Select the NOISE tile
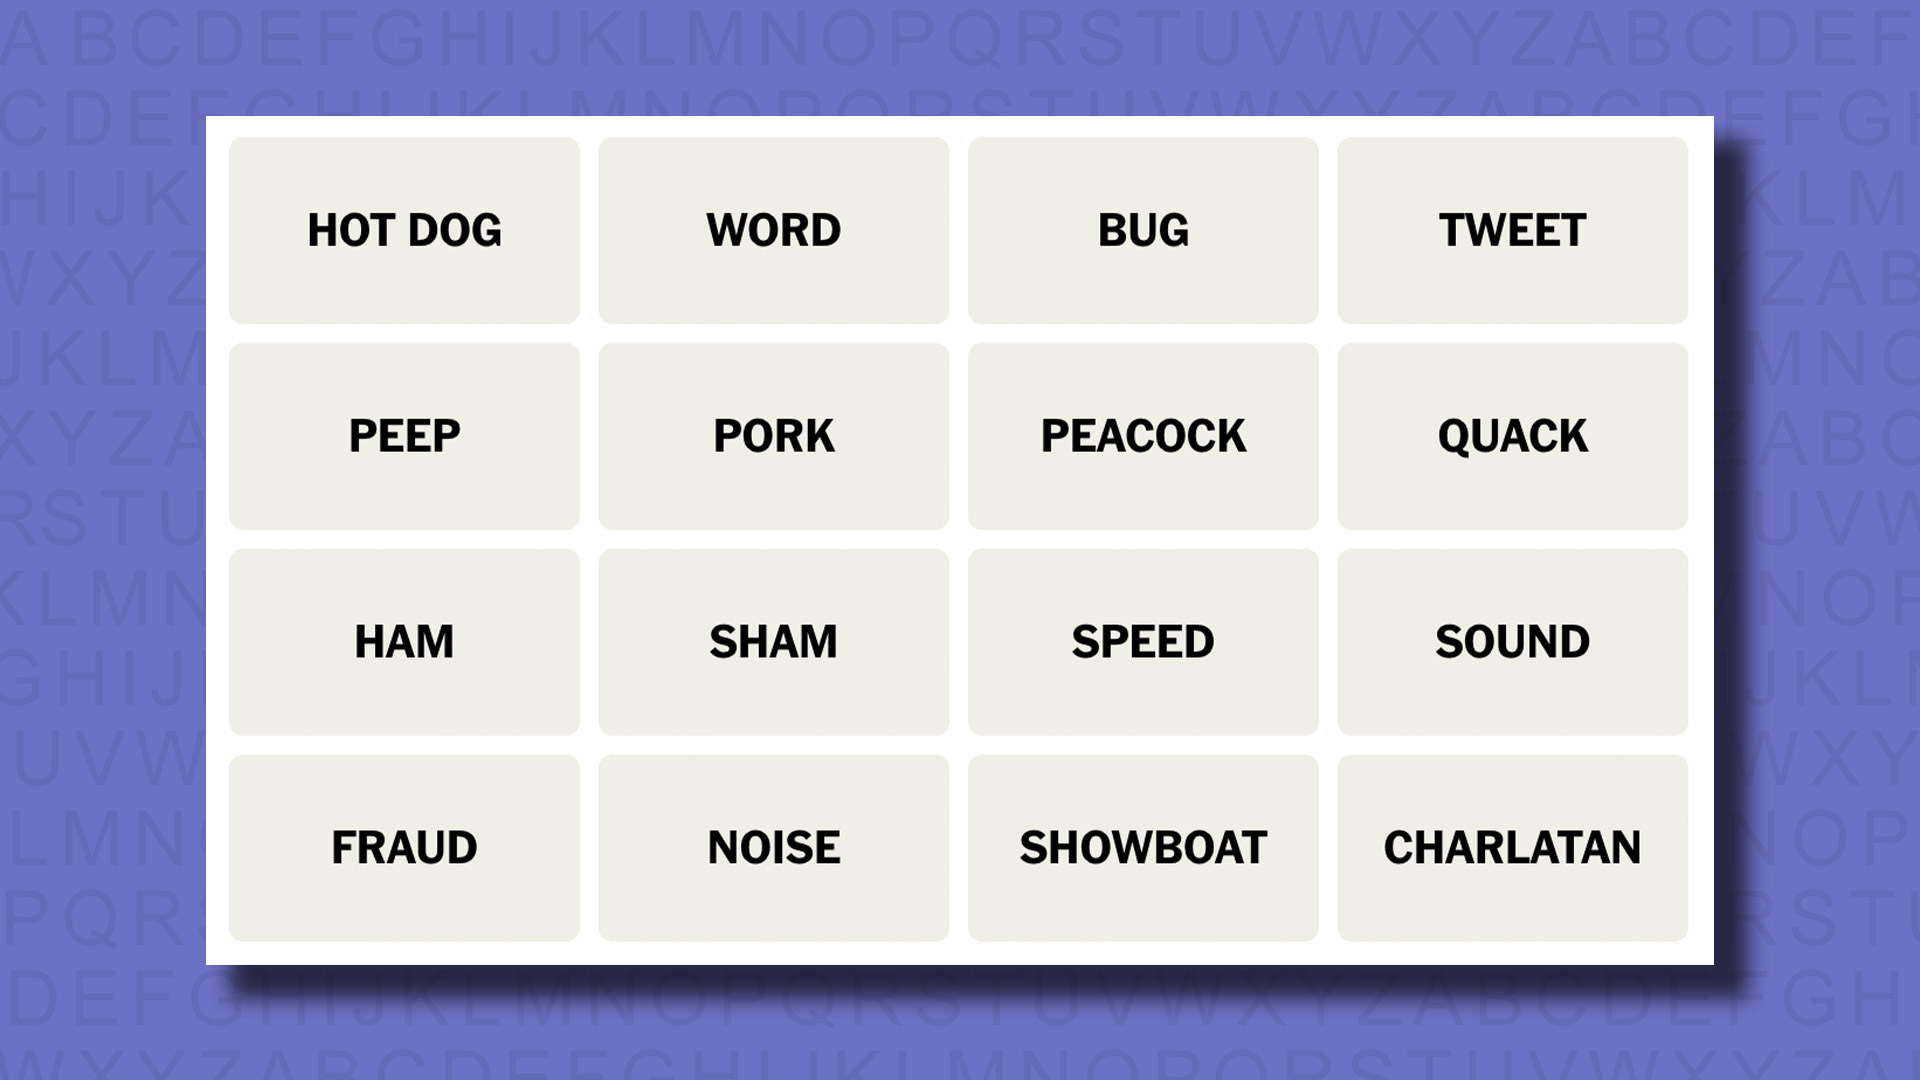Image resolution: width=1920 pixels, height=1080 pixels. [773, 847]
